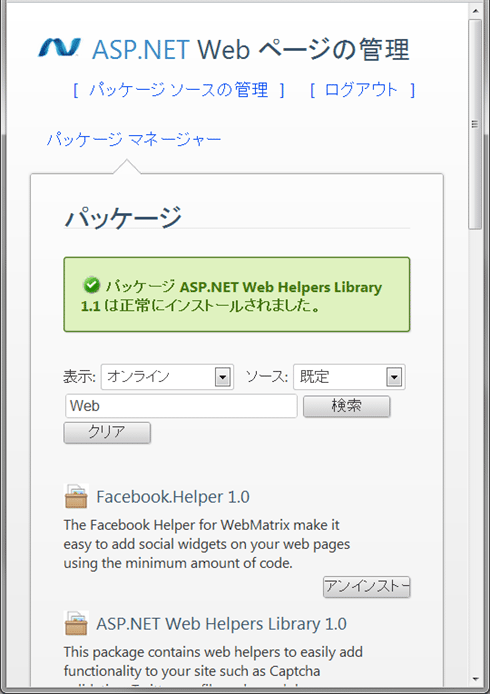
Task: Click the scrollbar up arrow
Action: (475, 11)
